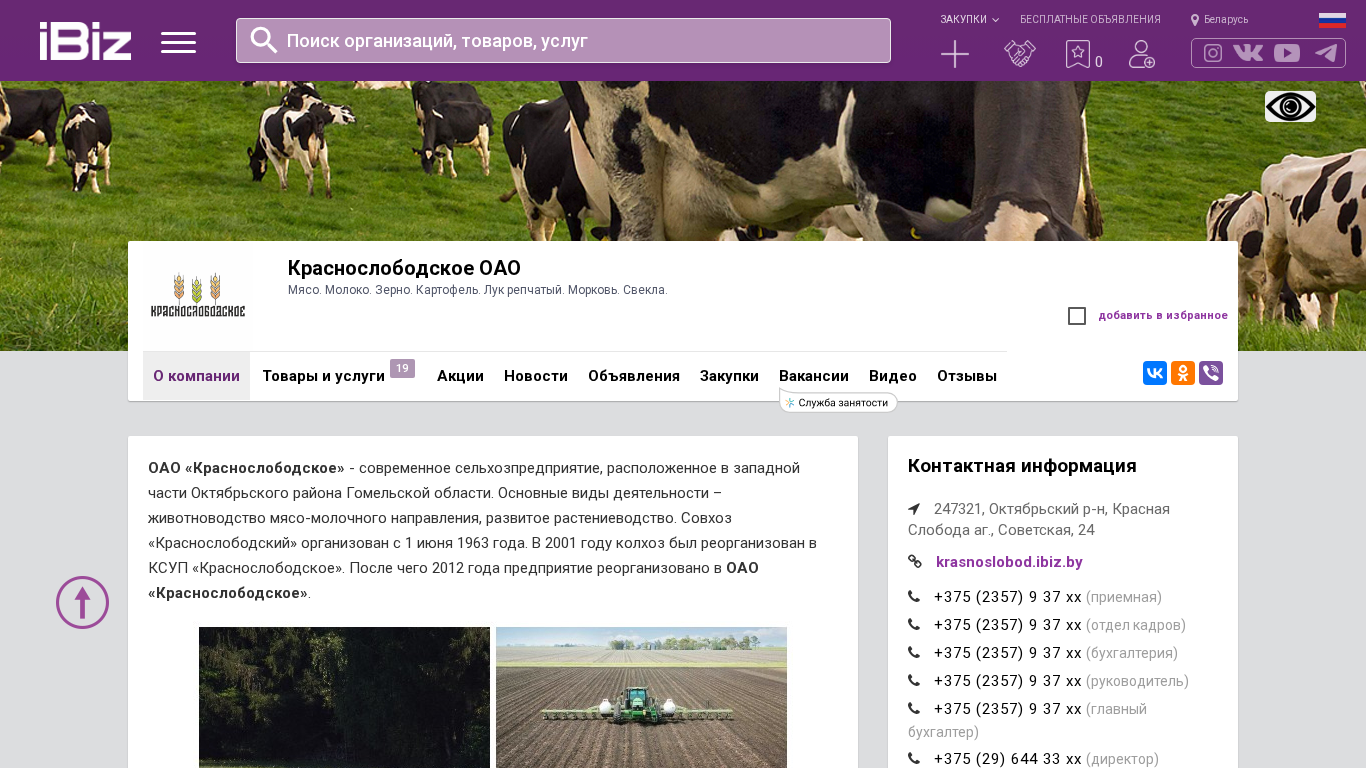The width and height of the screenshot is (1366, 768).
Task: Open the Instagram social link
Action: pyautogui.click(x=1213, y=53)
